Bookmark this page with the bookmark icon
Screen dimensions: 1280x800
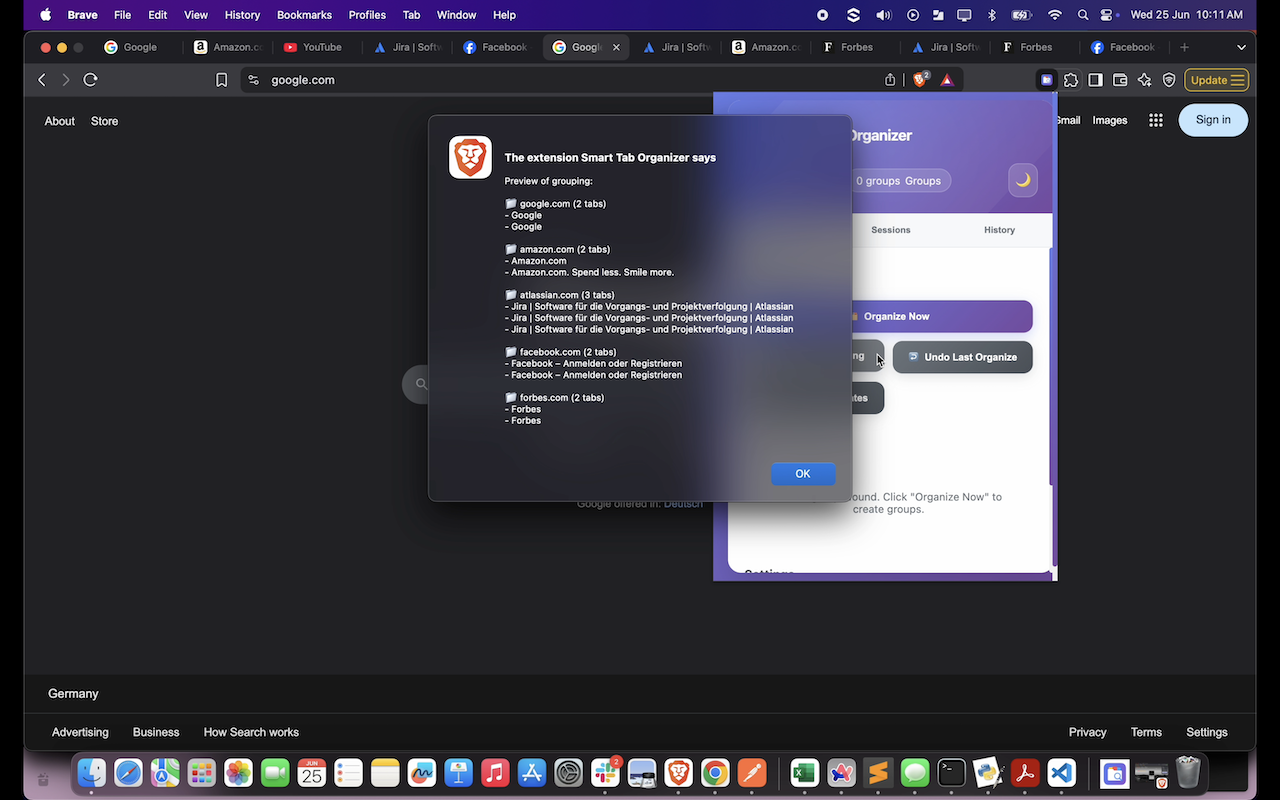(222, 80)
